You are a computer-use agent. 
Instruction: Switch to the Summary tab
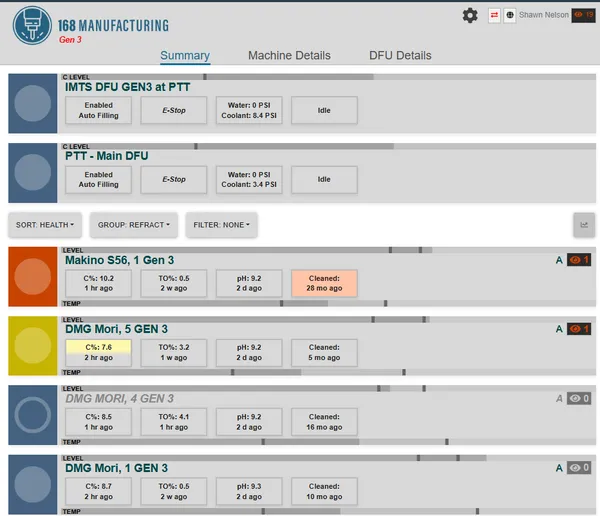[x=185, y=56]
